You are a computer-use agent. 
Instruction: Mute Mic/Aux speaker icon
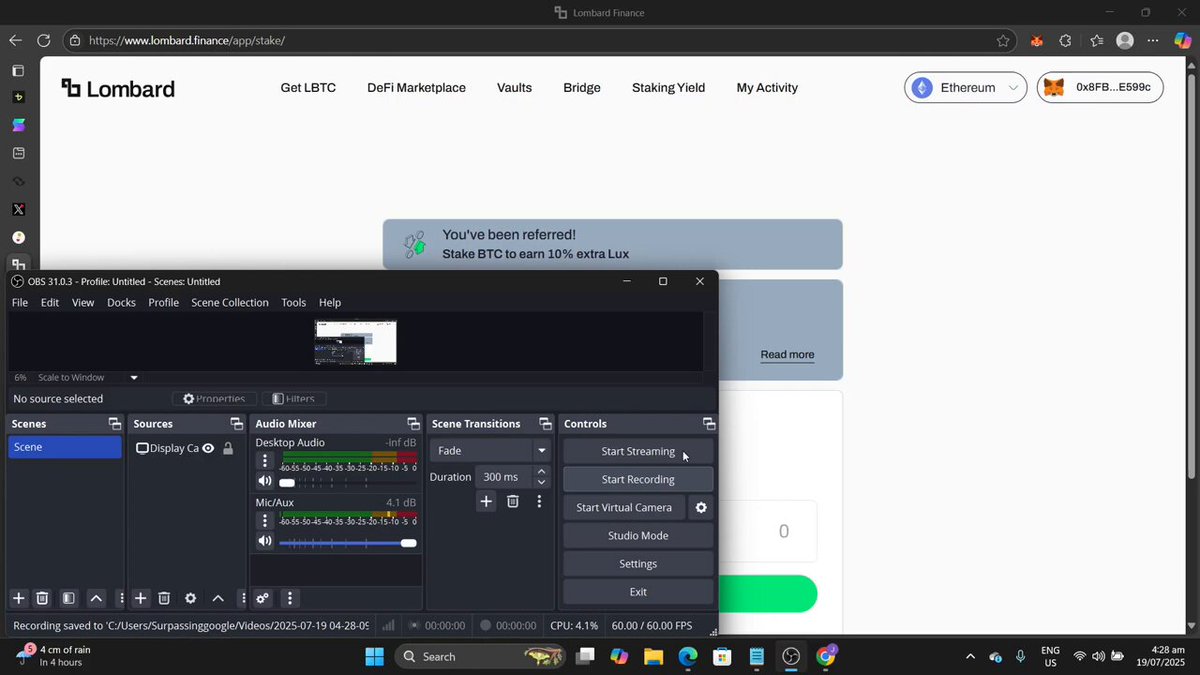click(x=265, y=541)
